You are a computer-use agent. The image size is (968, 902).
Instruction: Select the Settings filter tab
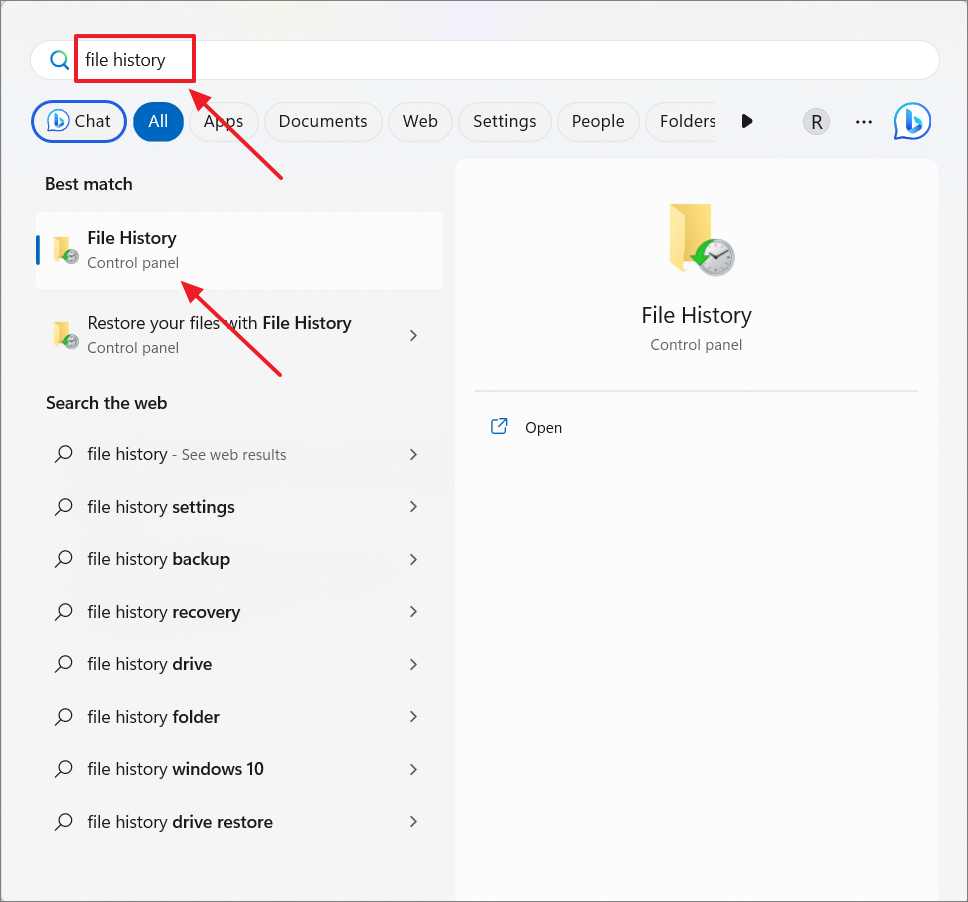pyautogui.click(x=504, y=122)
